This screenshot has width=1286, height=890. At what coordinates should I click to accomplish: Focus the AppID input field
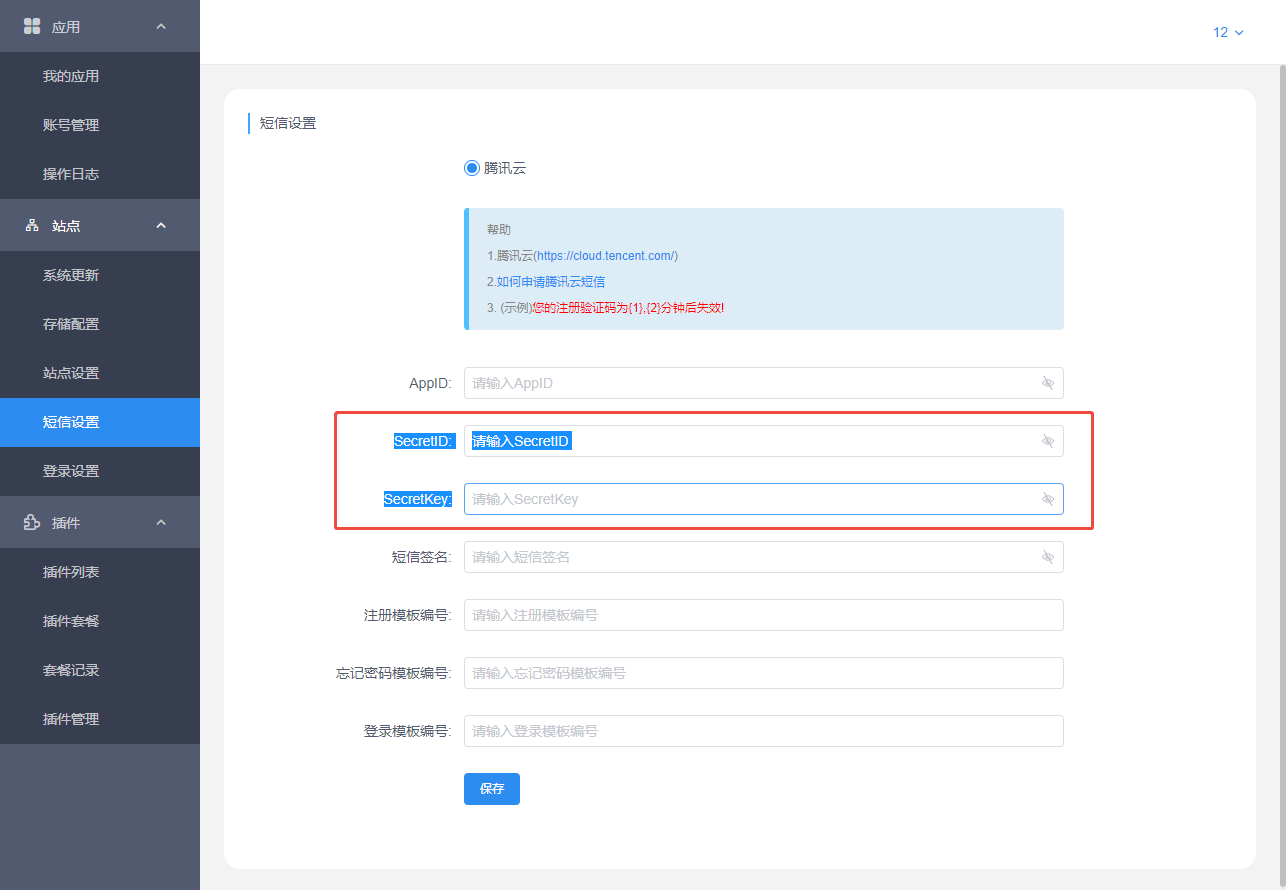[x=764, y=383]
